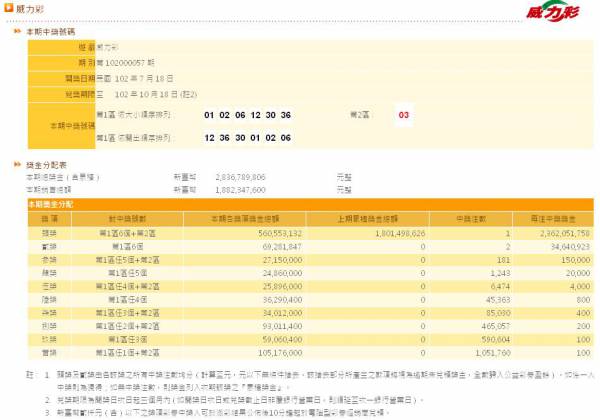
Task: Click the per-bet prize cell 800
Action: (x=583, y=300)
